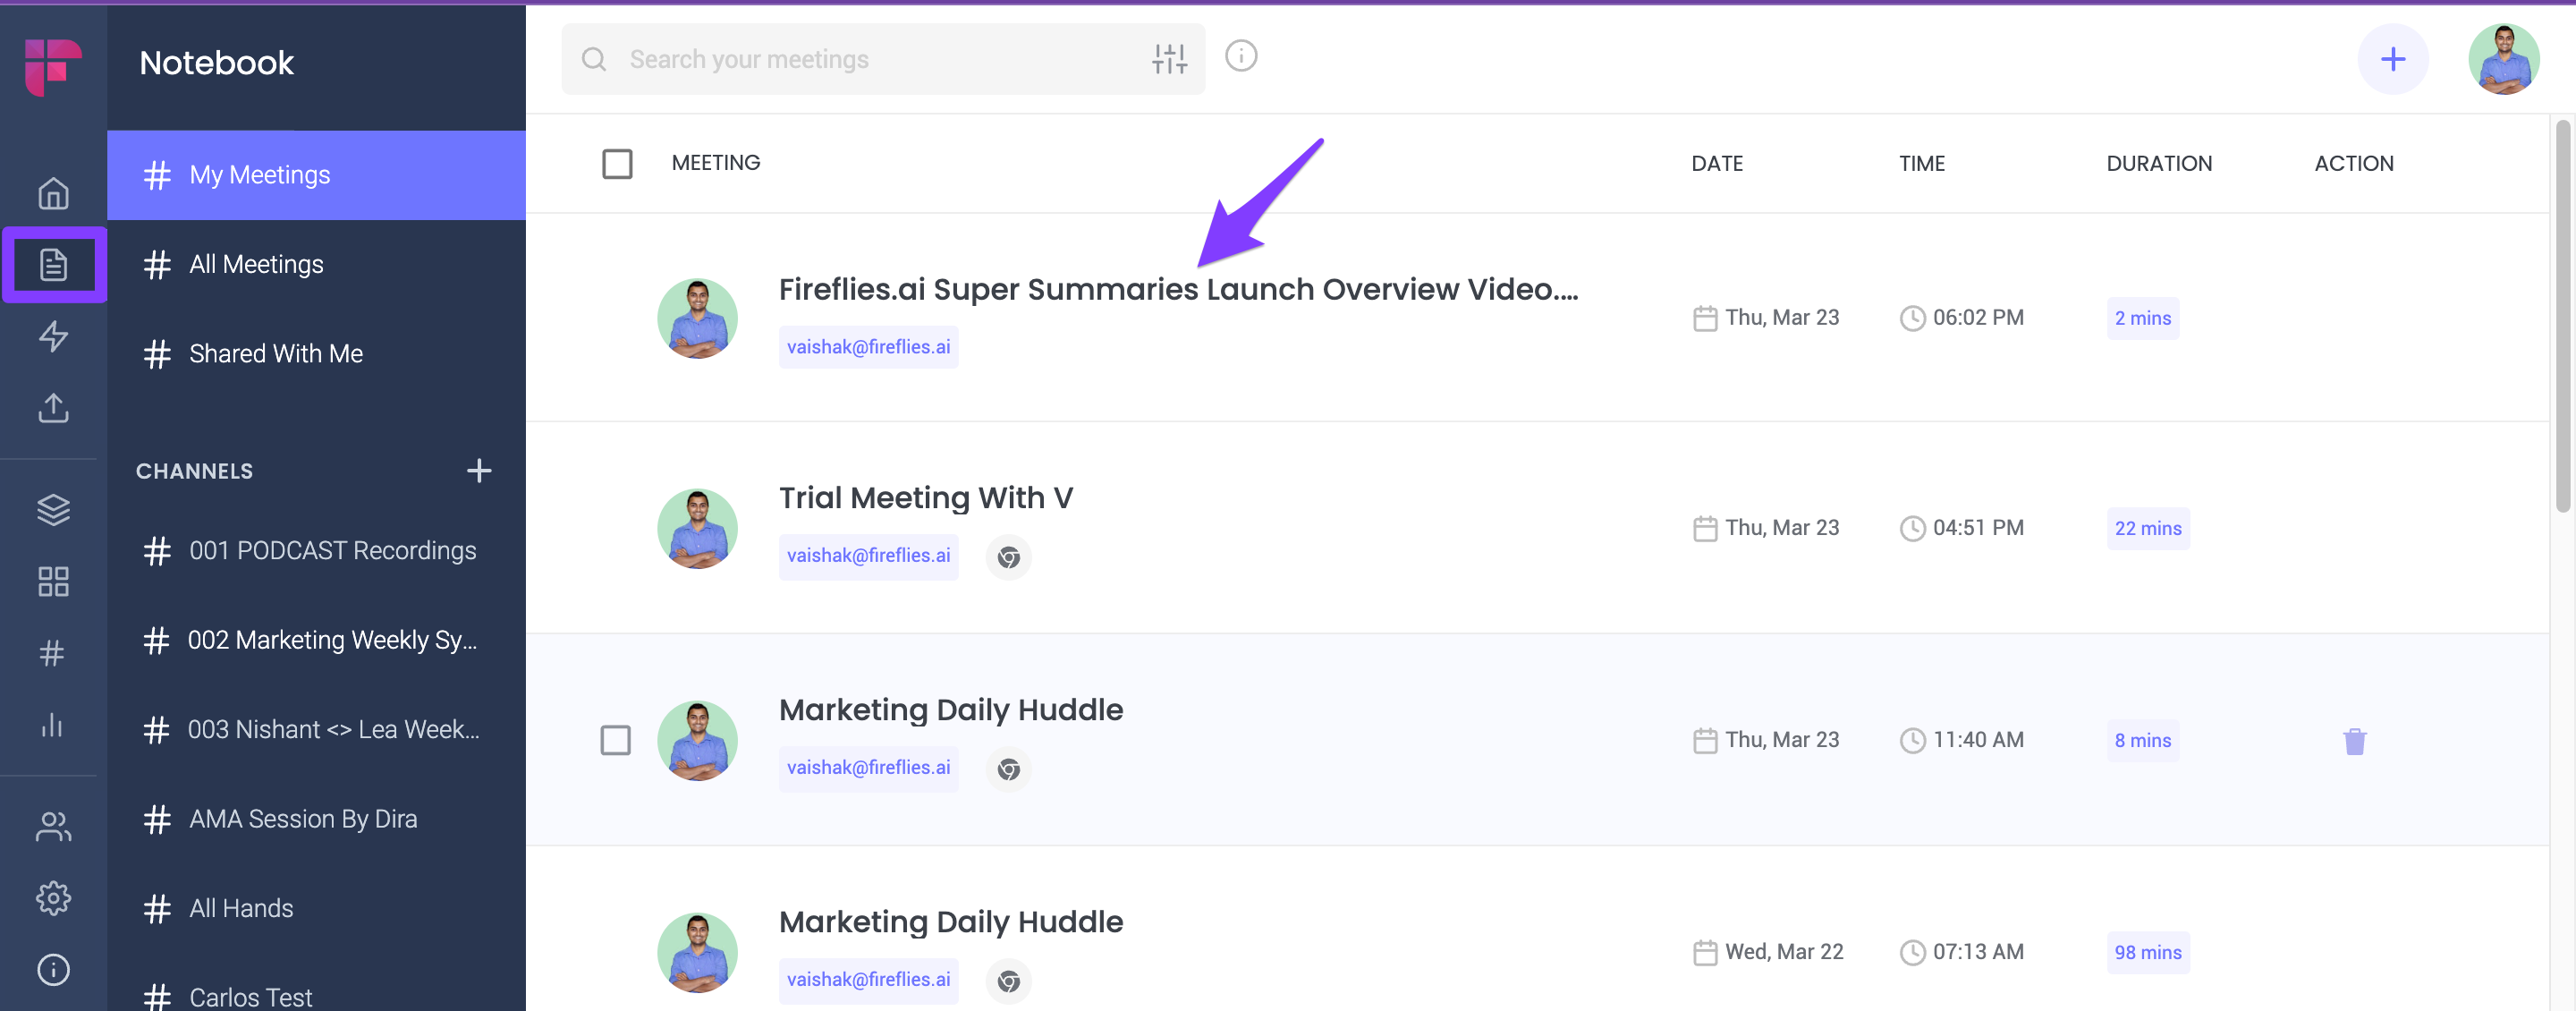The width and height of the screenshot is (2576, 1011).
Task: Open the grid apps icon in sidebar
Action: tap(53, 582)
